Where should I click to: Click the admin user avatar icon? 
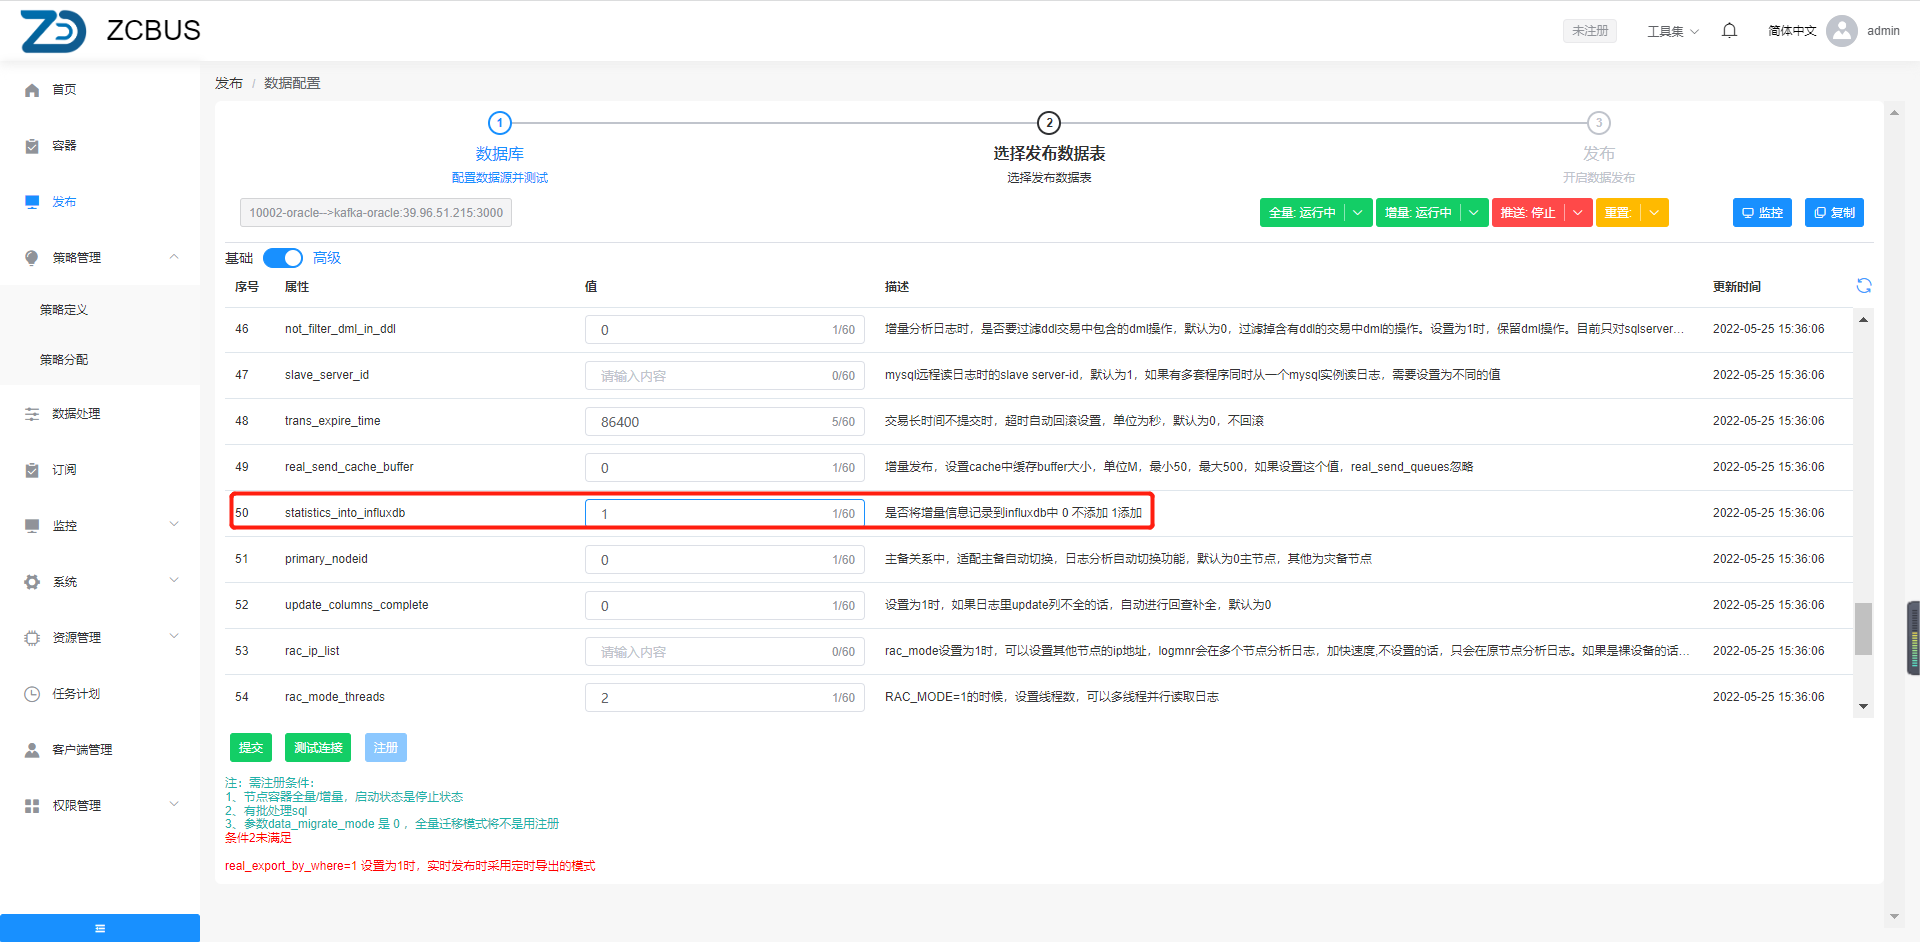pos(1841,31)
